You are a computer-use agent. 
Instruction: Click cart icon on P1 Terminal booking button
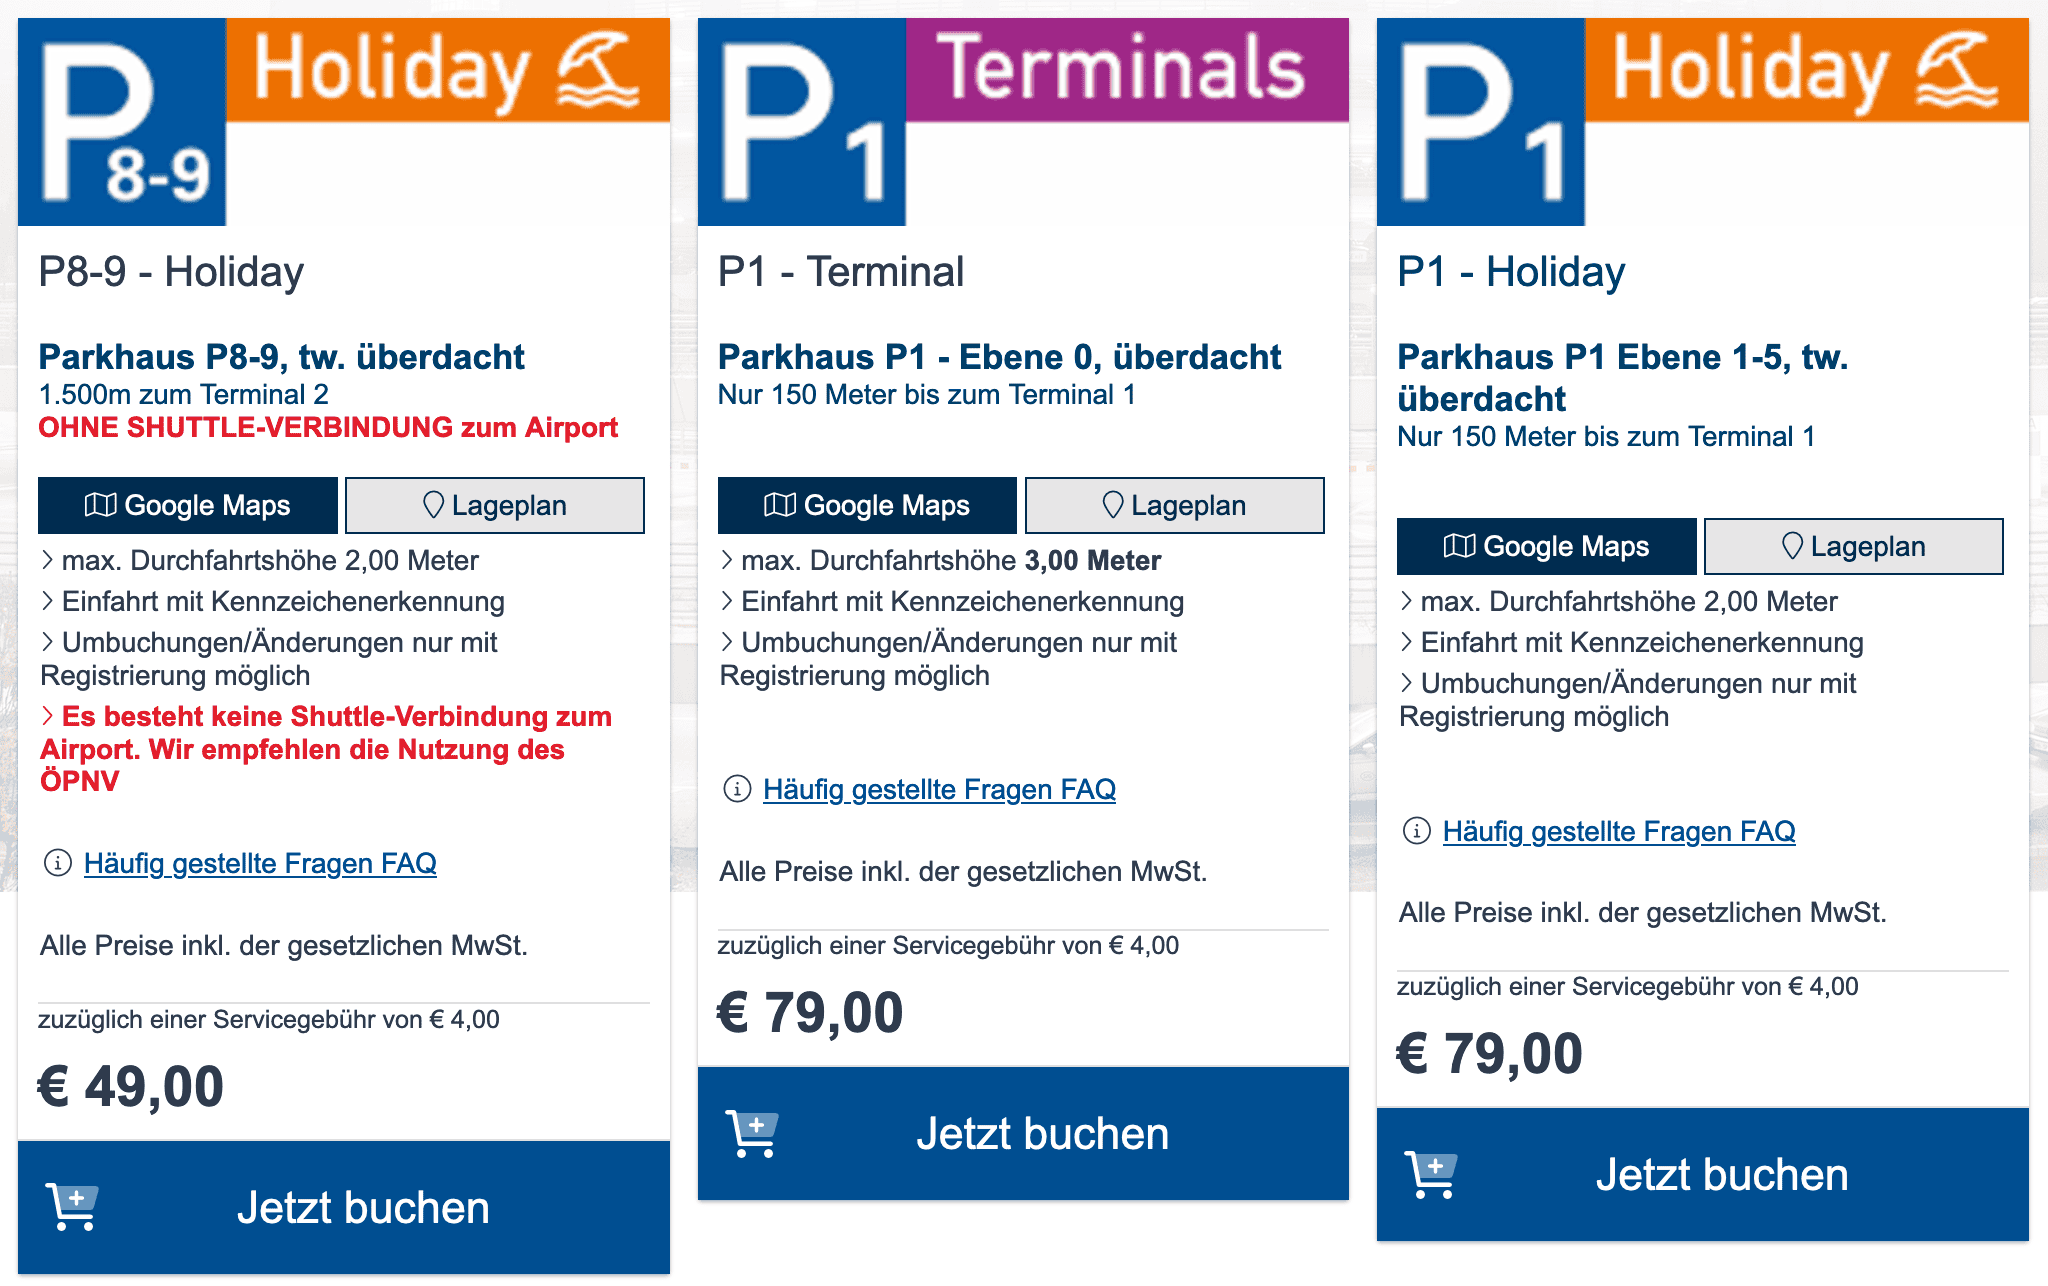point(753,1134)
